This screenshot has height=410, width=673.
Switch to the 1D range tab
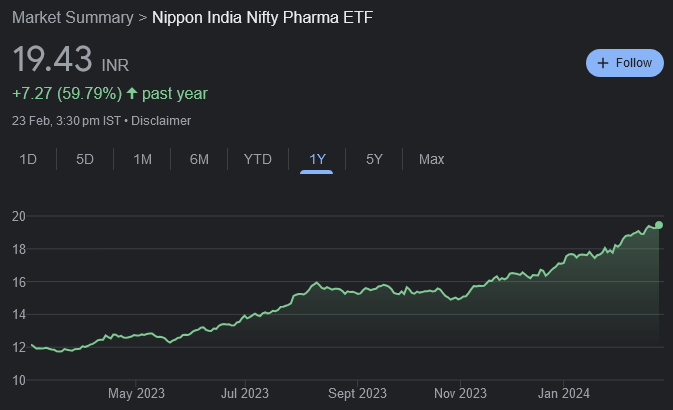(29, 159)
